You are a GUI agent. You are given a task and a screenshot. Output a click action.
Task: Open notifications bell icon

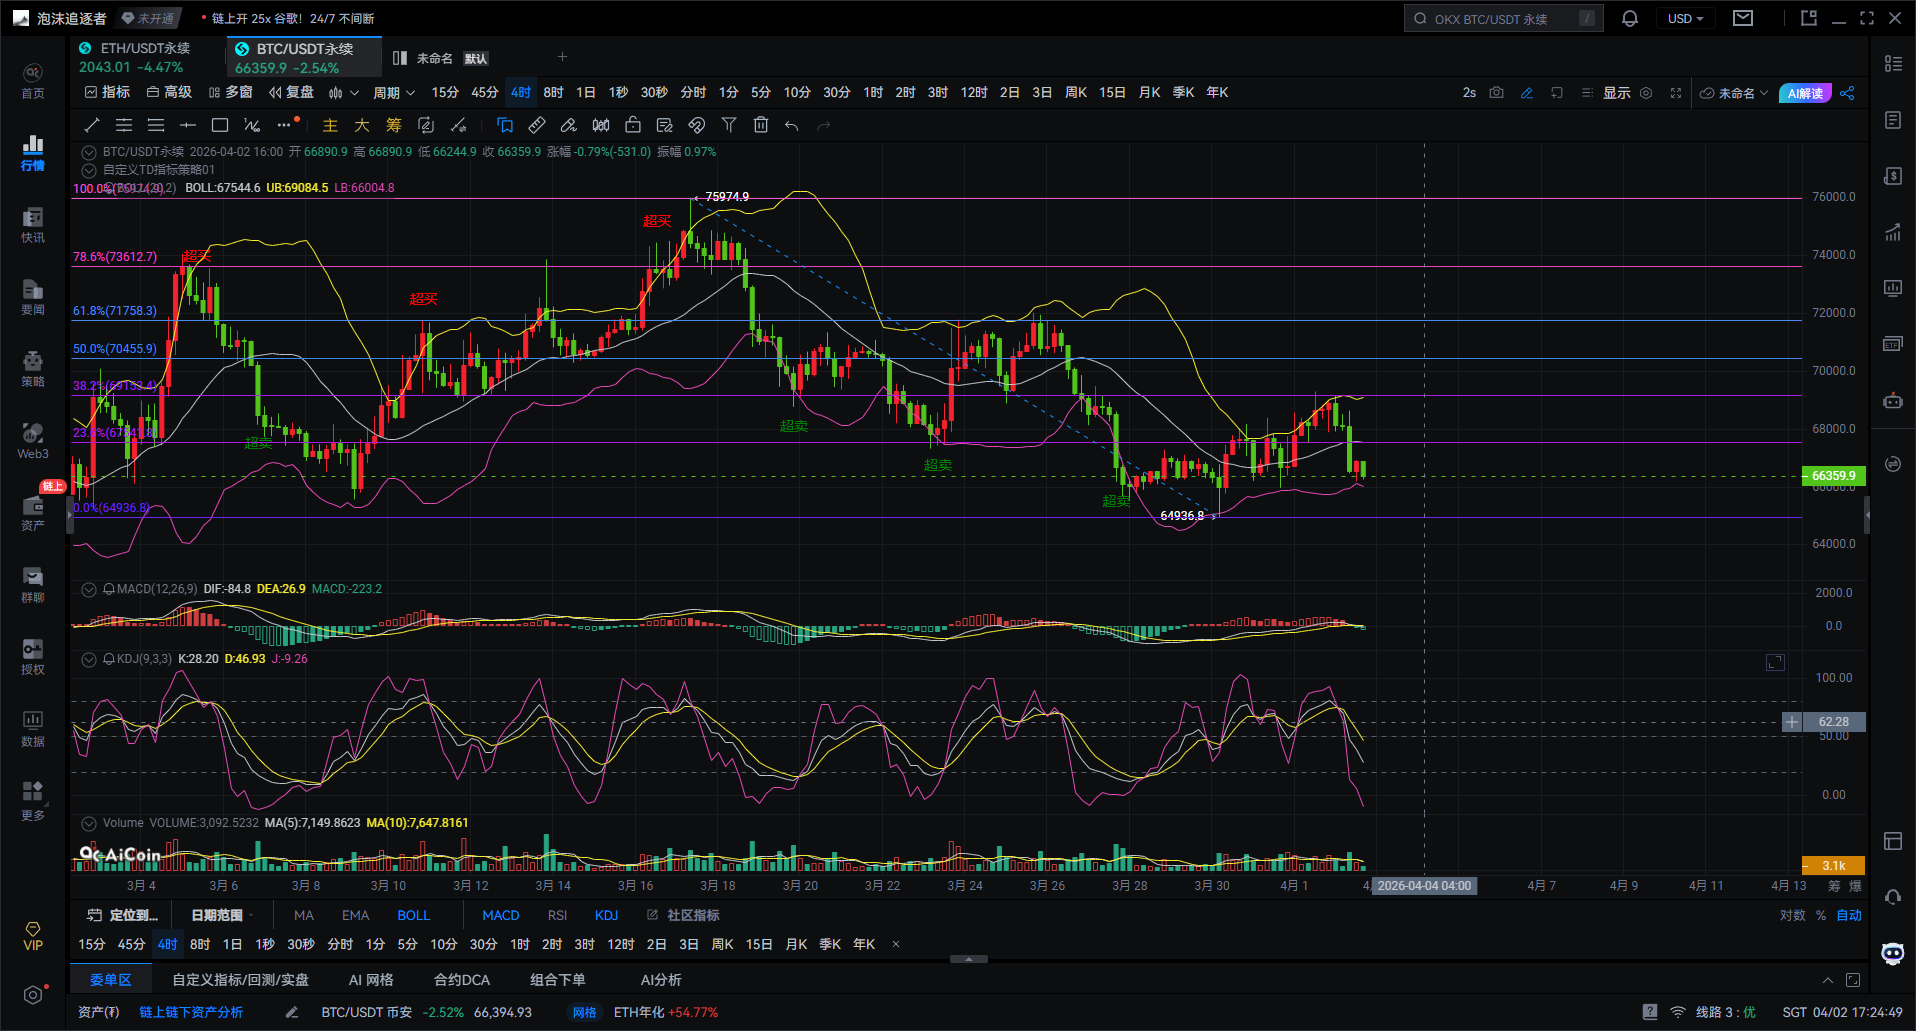pyautogui.click(x=1629, y=19)
